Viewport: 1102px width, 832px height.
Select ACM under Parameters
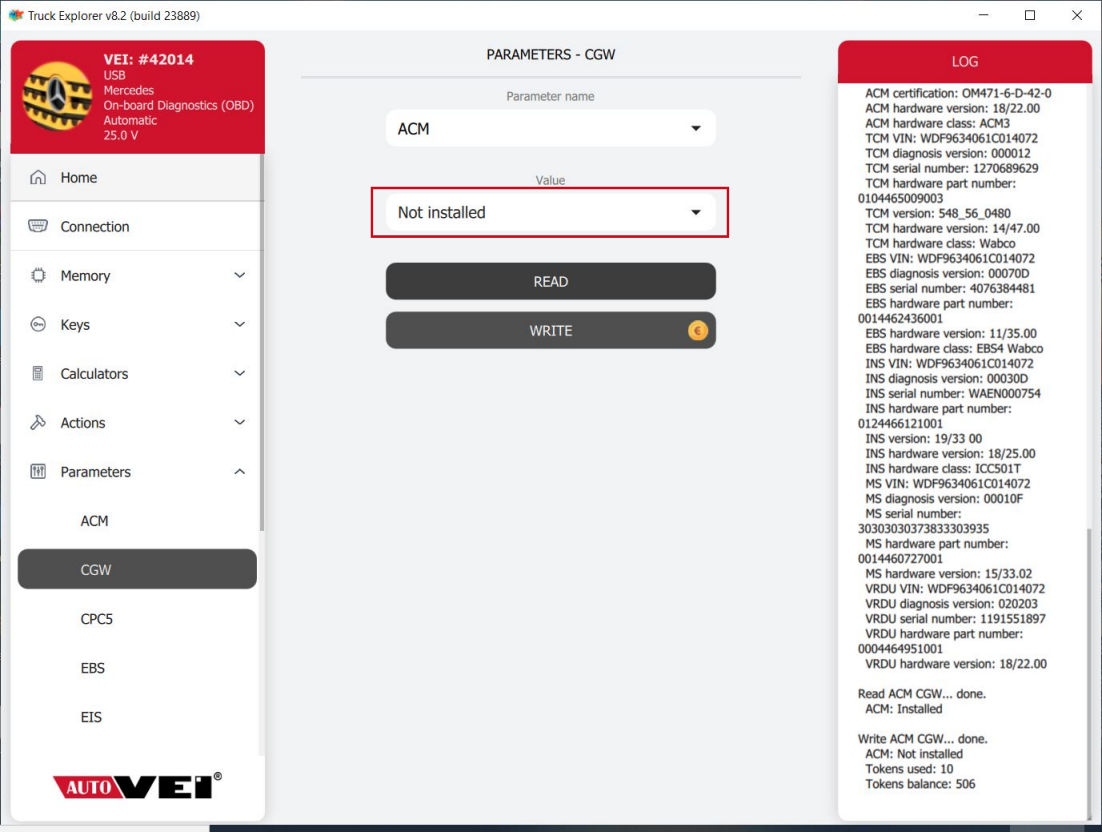(x=95, y=521)
